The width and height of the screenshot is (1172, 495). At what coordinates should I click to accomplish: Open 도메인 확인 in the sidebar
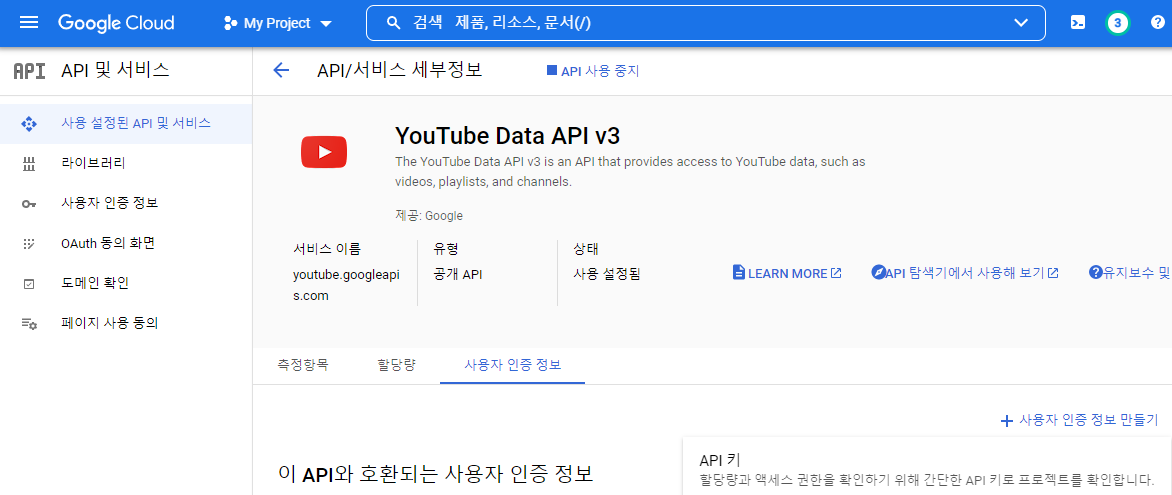coord(126,283)
